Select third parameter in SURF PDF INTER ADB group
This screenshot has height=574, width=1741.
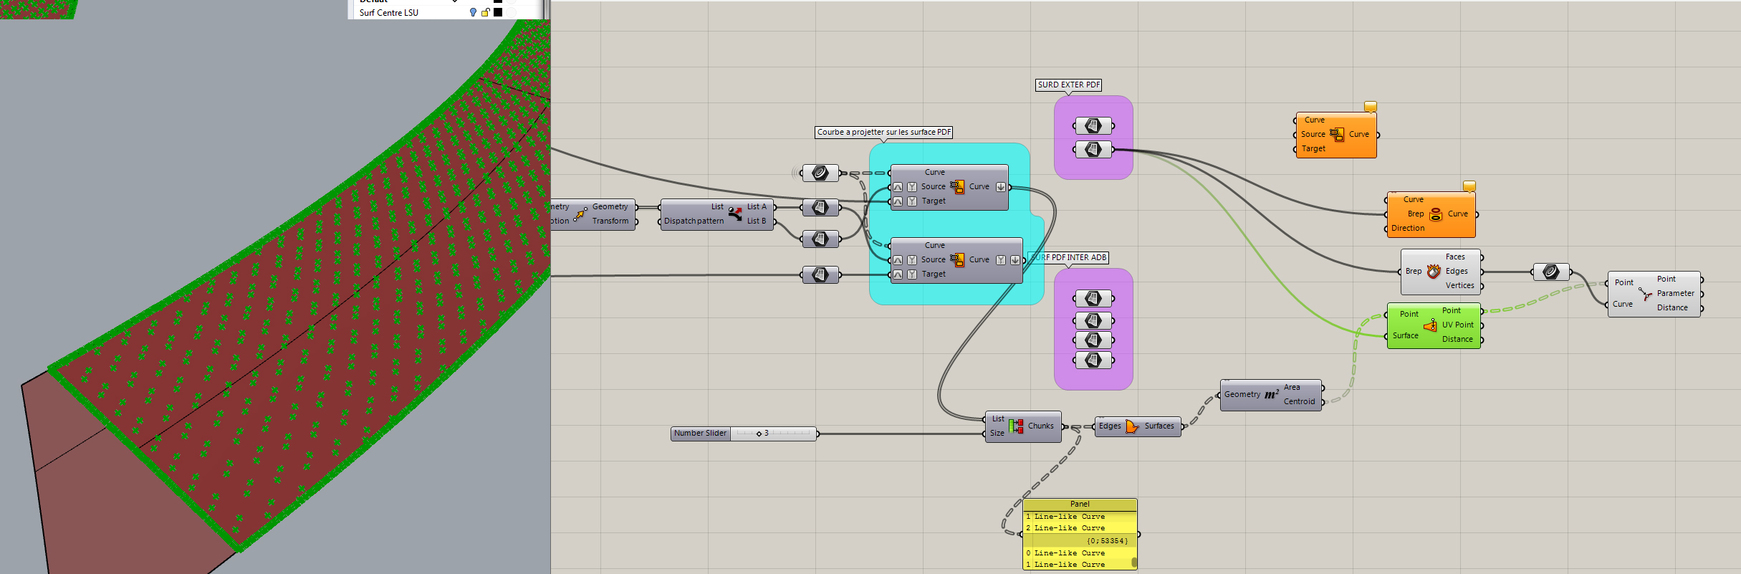tap(1093, 340)
